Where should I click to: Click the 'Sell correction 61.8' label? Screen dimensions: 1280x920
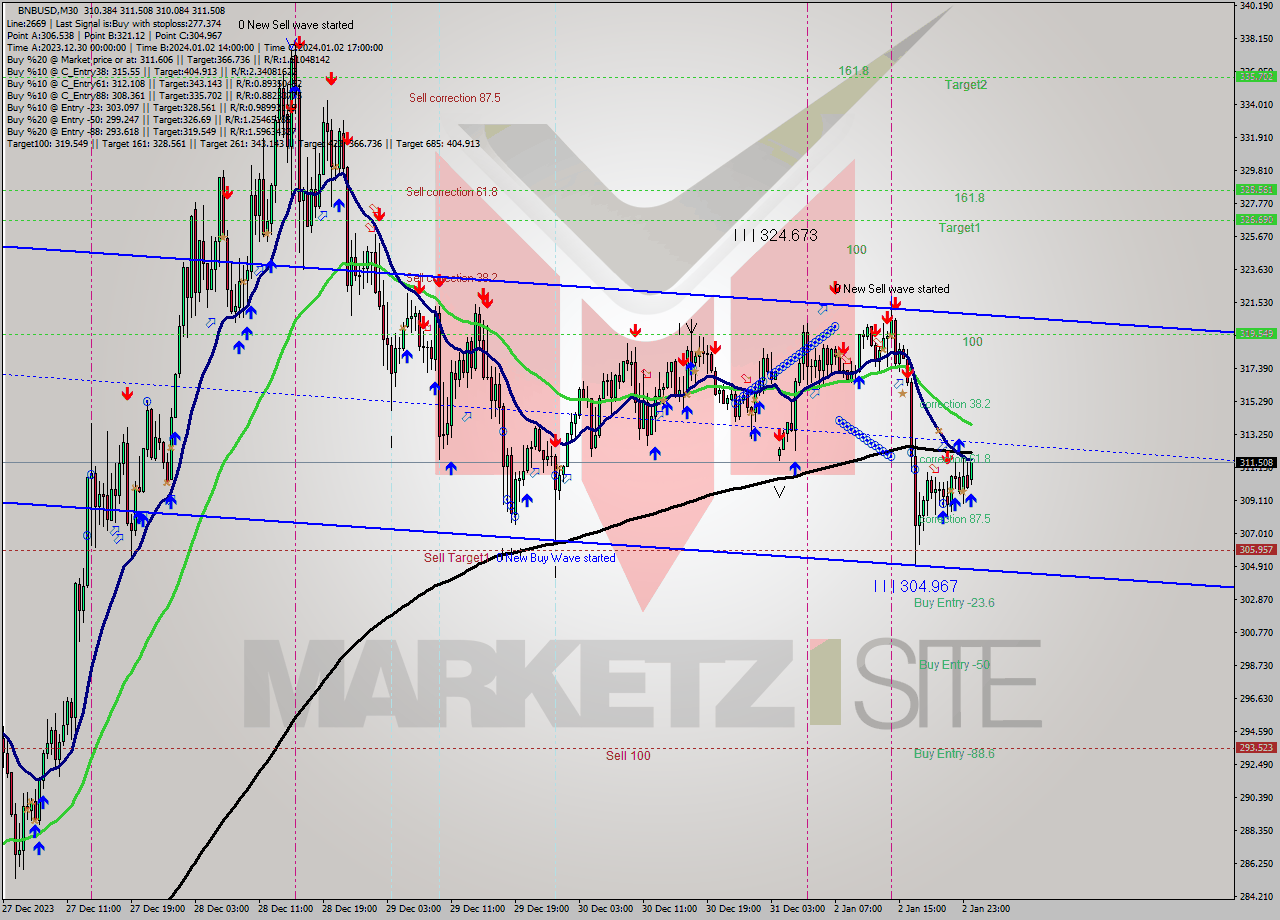coord(451,191)
